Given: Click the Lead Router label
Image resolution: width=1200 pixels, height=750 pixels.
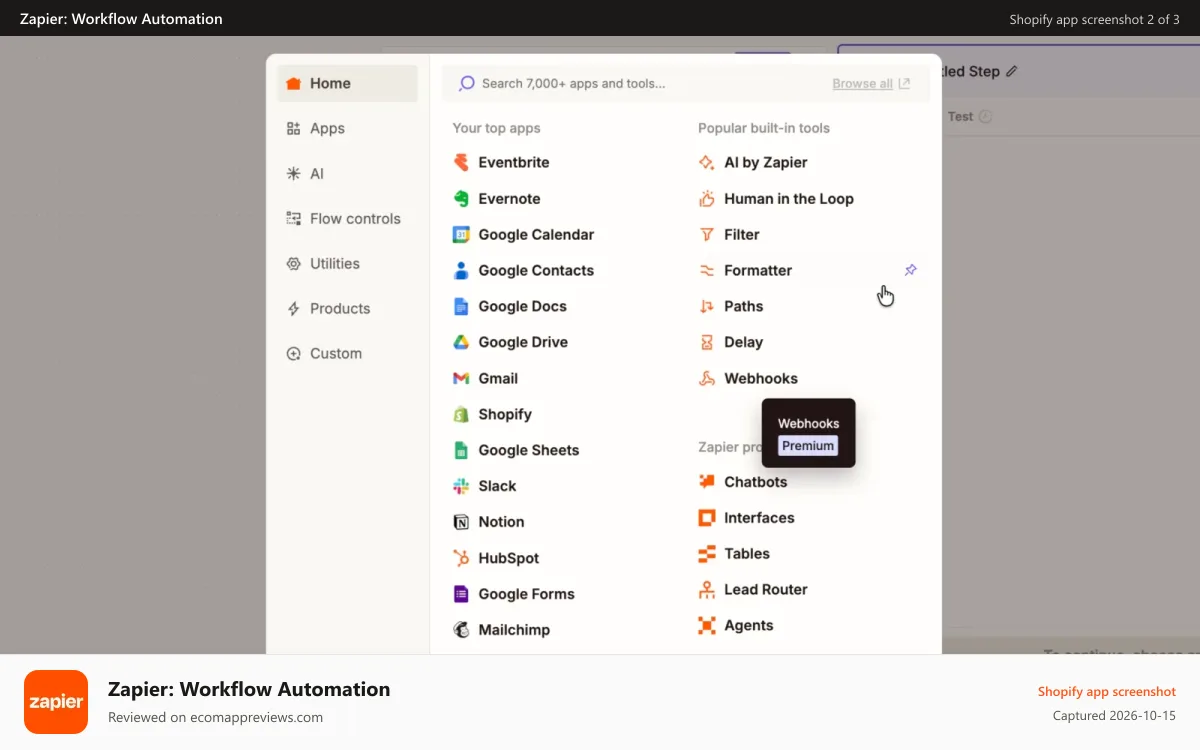Looking at the screenshot, I should click(766, 590).
